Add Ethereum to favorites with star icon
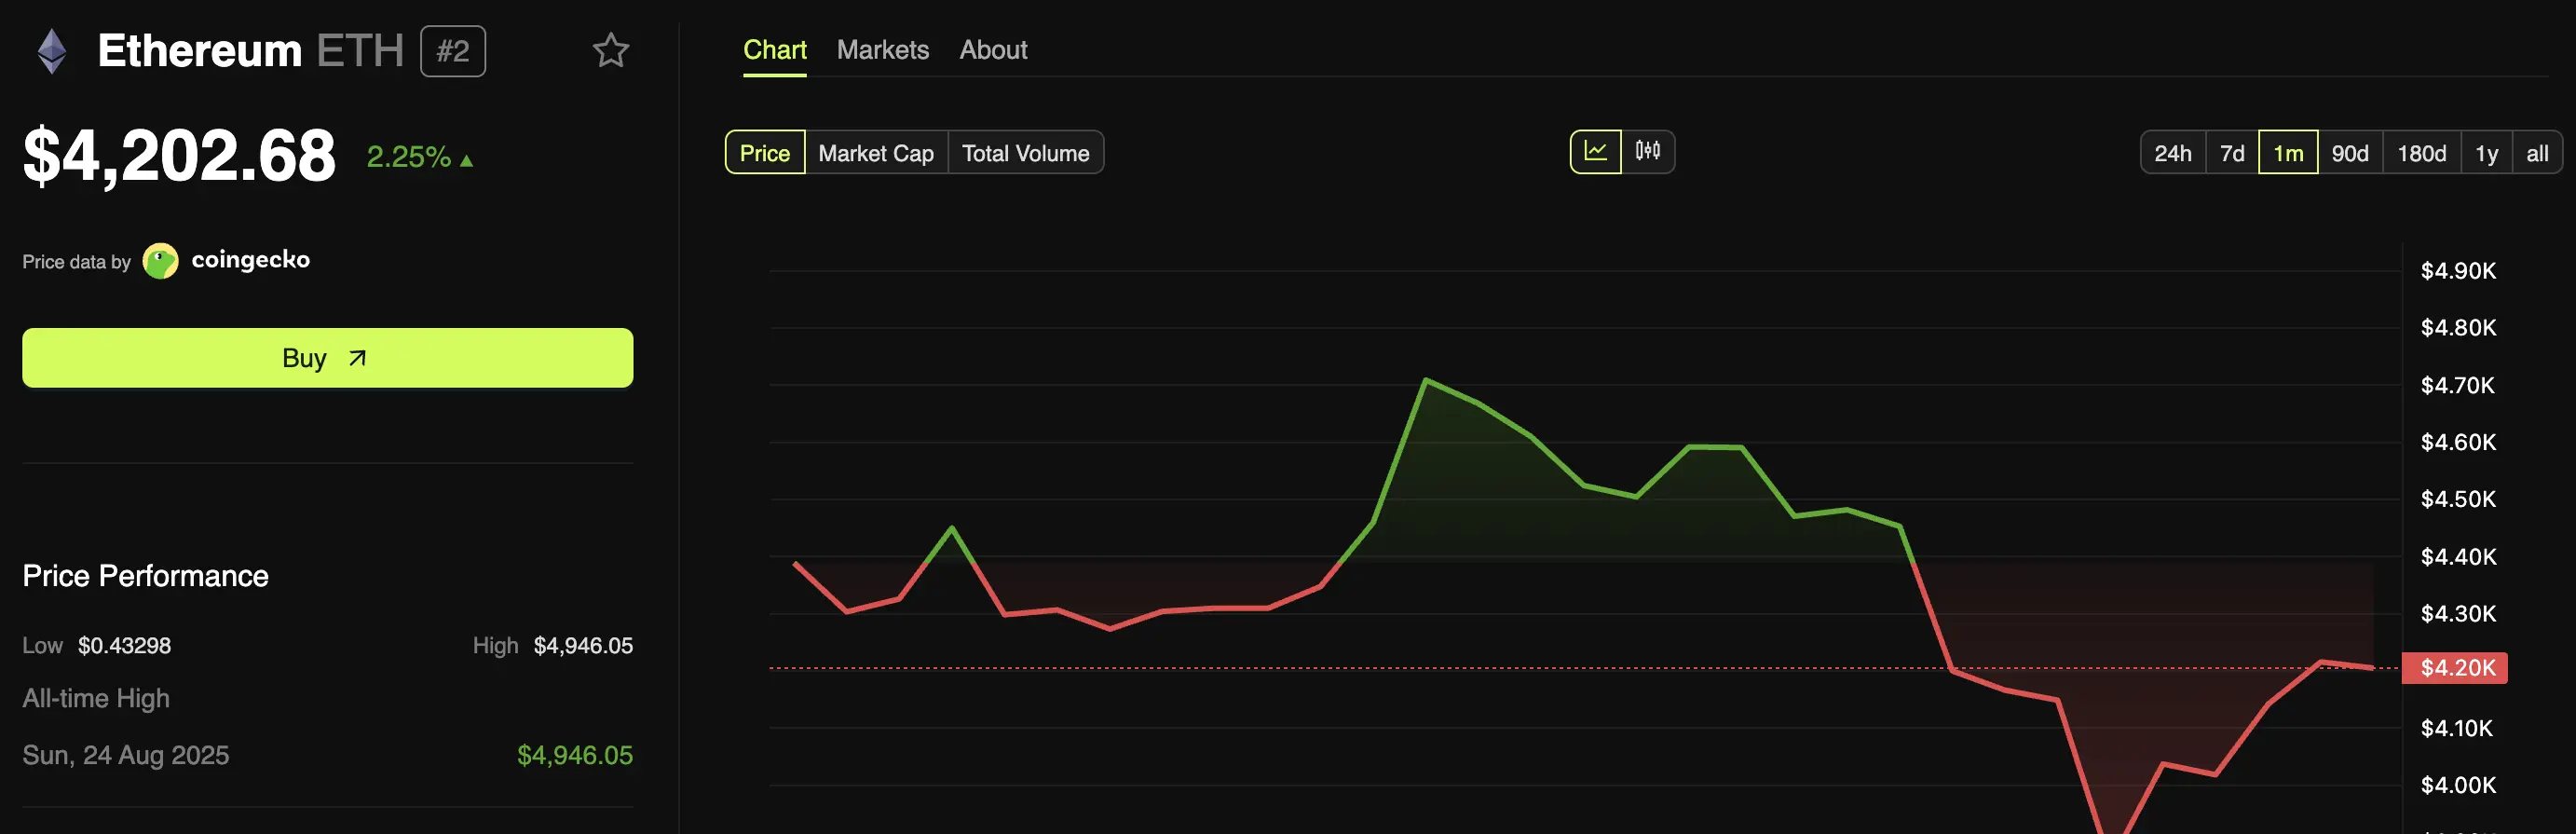 coord(610,50)
